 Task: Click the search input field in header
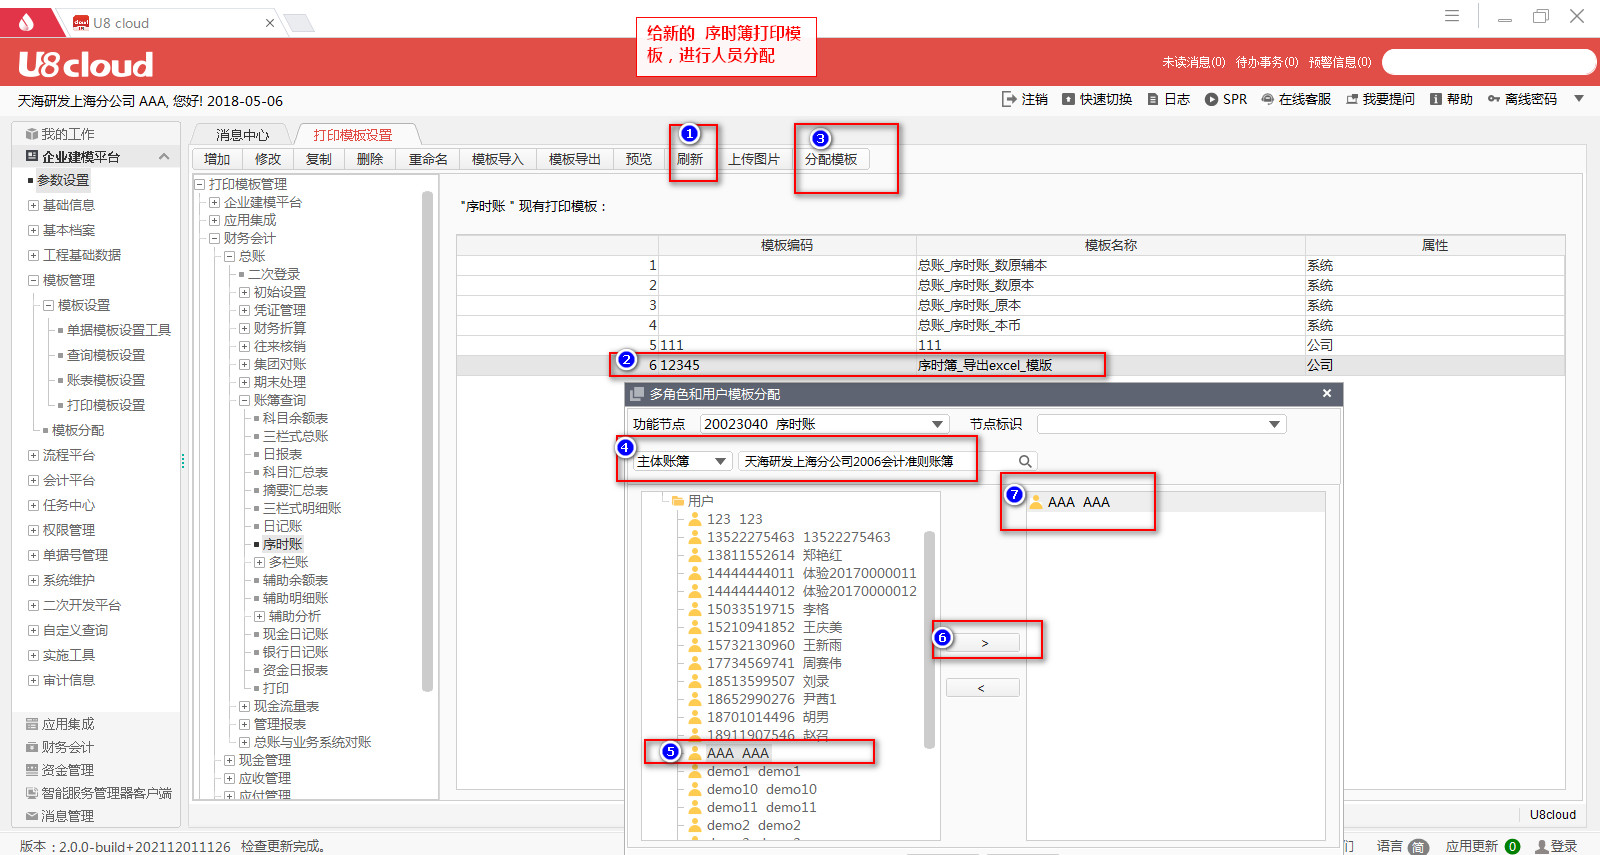point(1488,62)
